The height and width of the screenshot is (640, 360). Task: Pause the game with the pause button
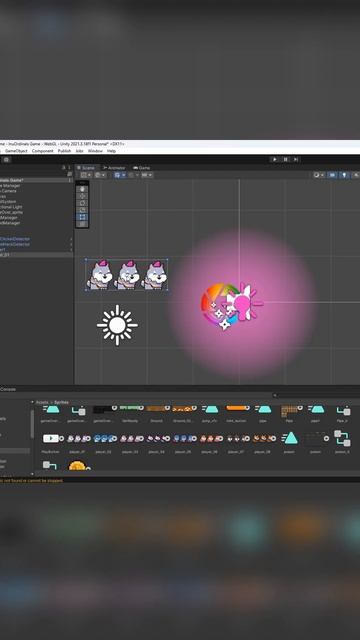tap(285, 159)
